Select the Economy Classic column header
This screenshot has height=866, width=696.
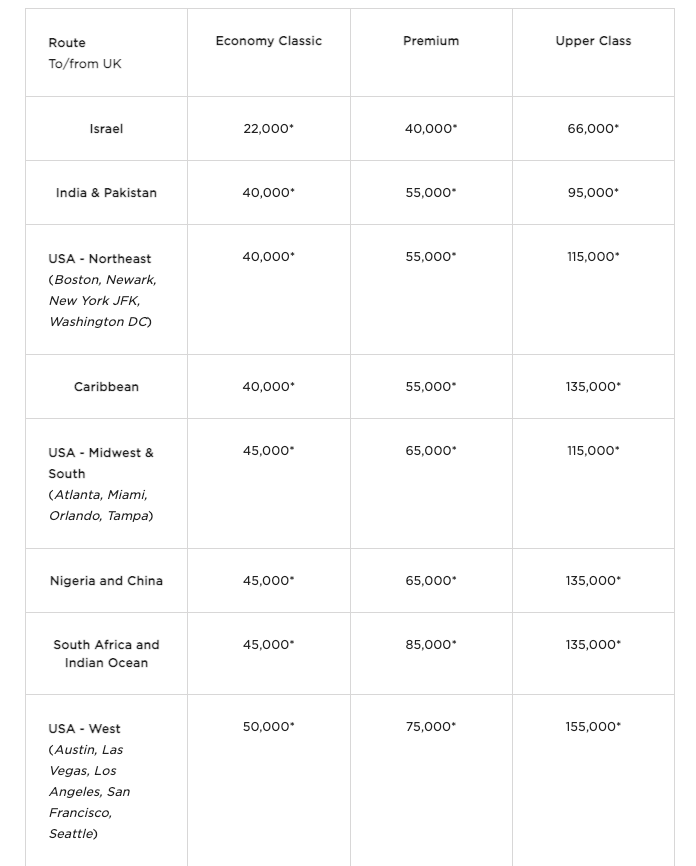tap(268, 41)
